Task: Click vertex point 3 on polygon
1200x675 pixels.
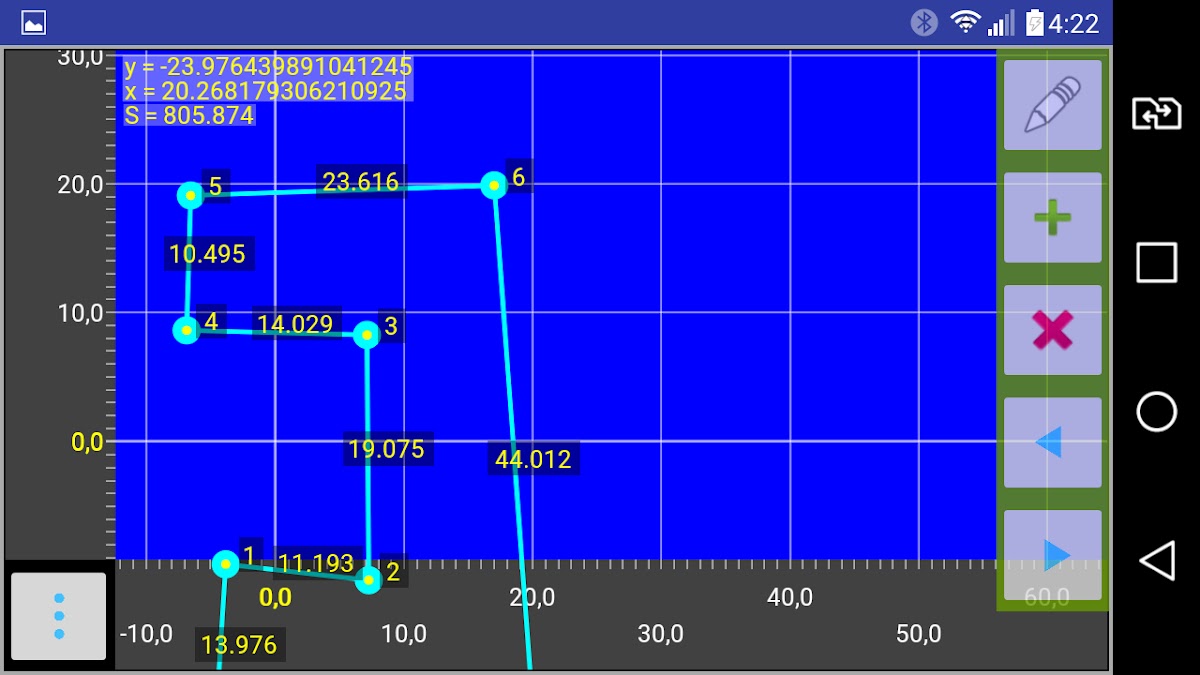Action: tap(367, 334)
